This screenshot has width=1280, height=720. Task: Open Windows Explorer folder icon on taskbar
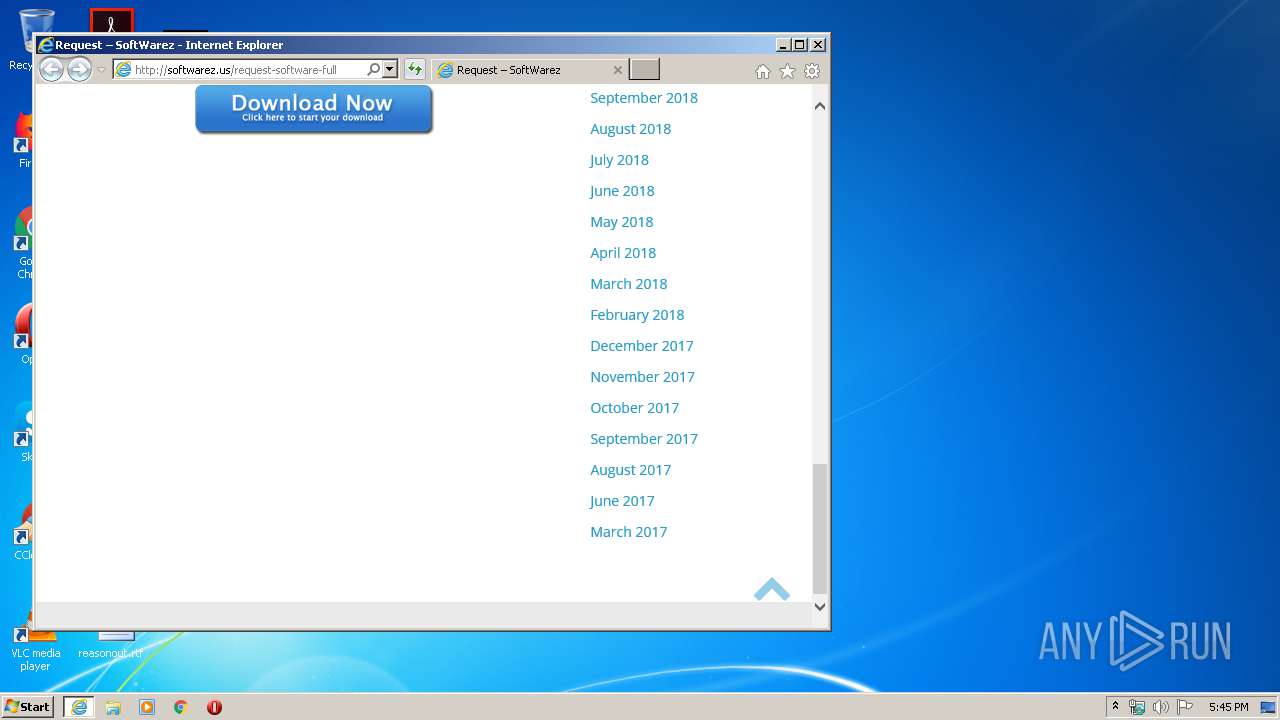113,707
